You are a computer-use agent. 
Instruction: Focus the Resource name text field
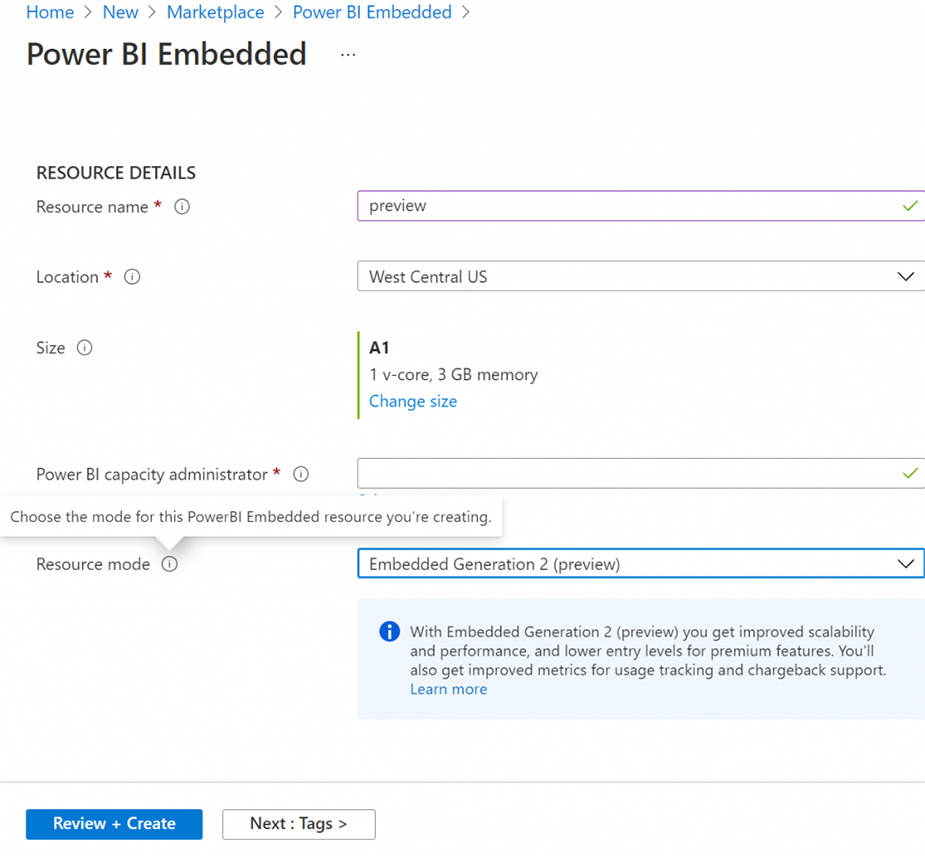pos(630,206)
